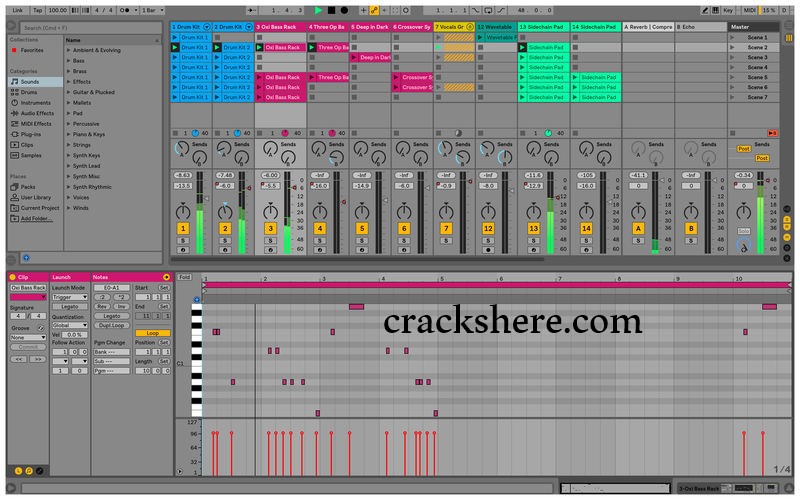Image resolution: width=800 pixels, height=500 pixels.
Task: Toggle track 5 Track Activator button
Action: click(x=362, y=229)
